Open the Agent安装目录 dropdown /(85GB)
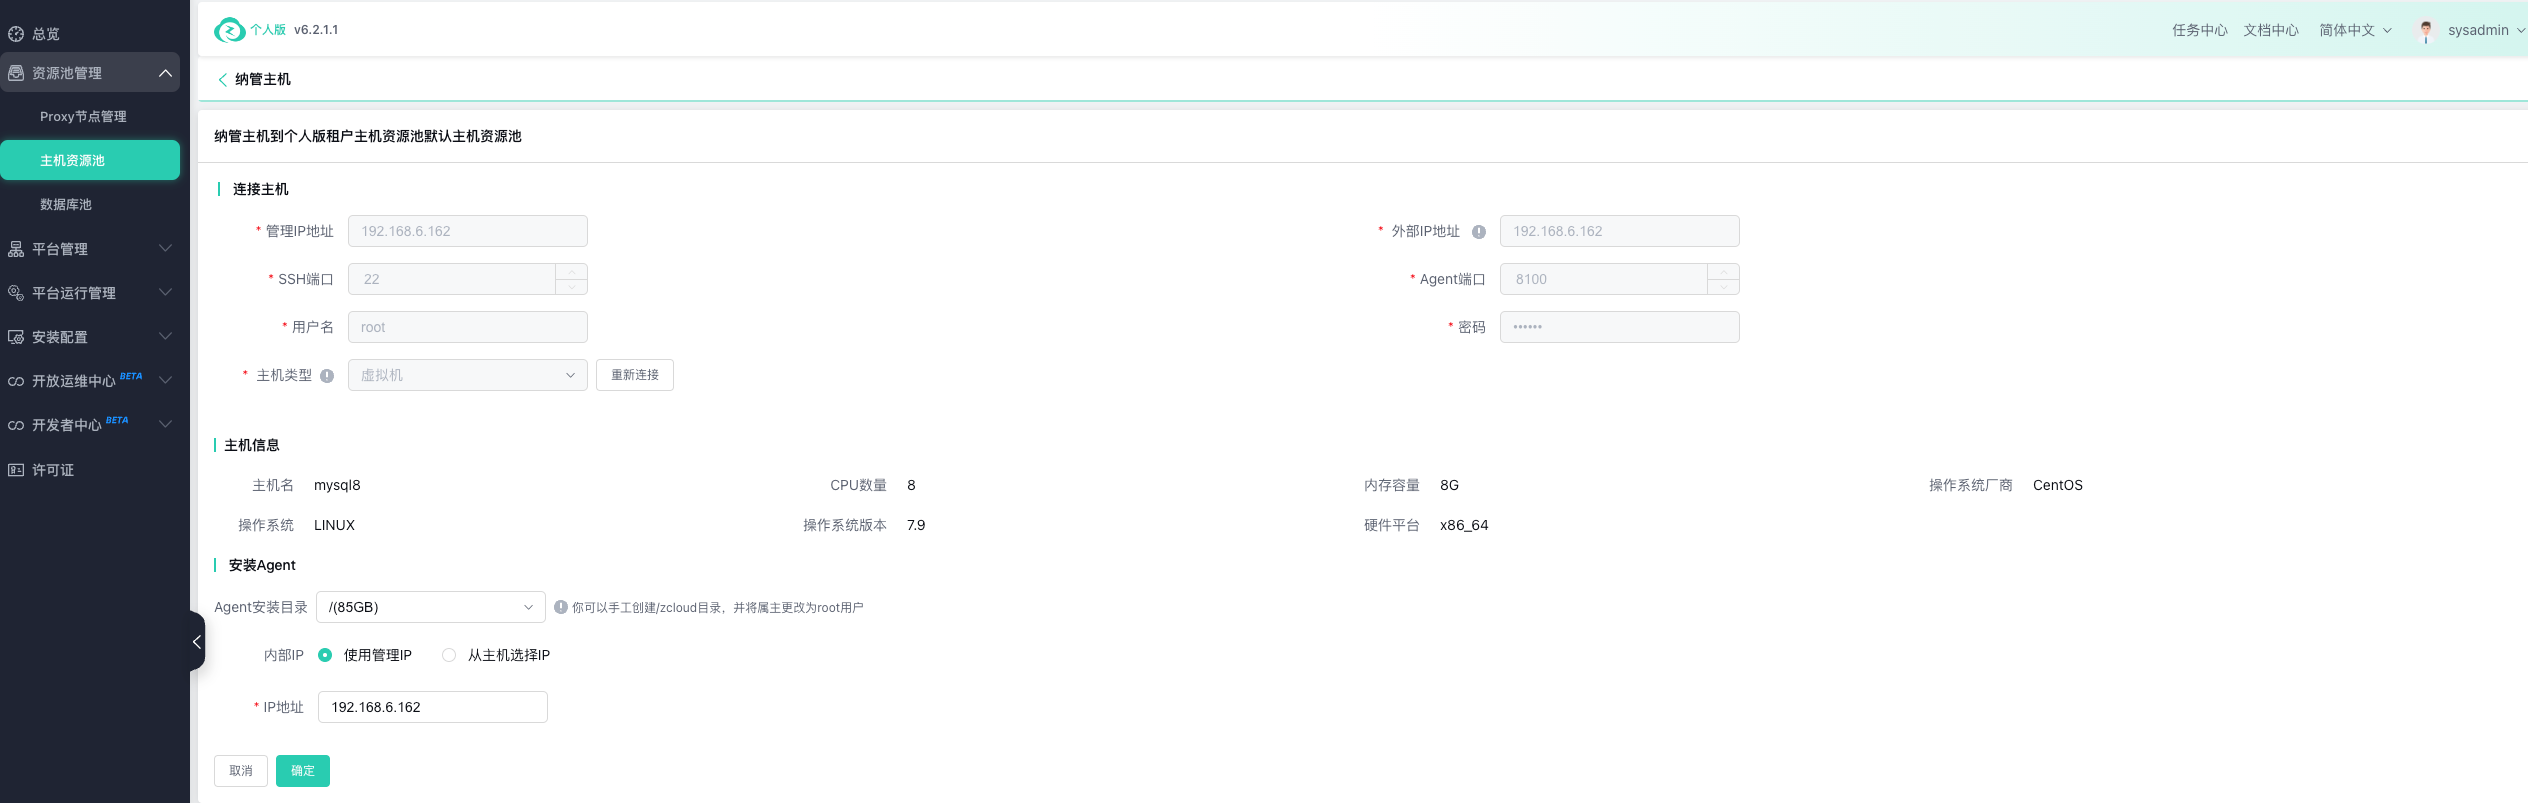 (431, 607)
